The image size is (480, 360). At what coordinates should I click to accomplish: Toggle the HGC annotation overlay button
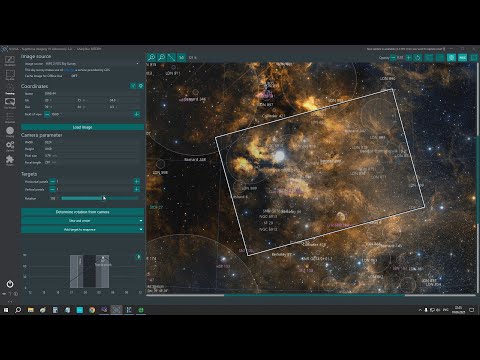coord(462,58)
